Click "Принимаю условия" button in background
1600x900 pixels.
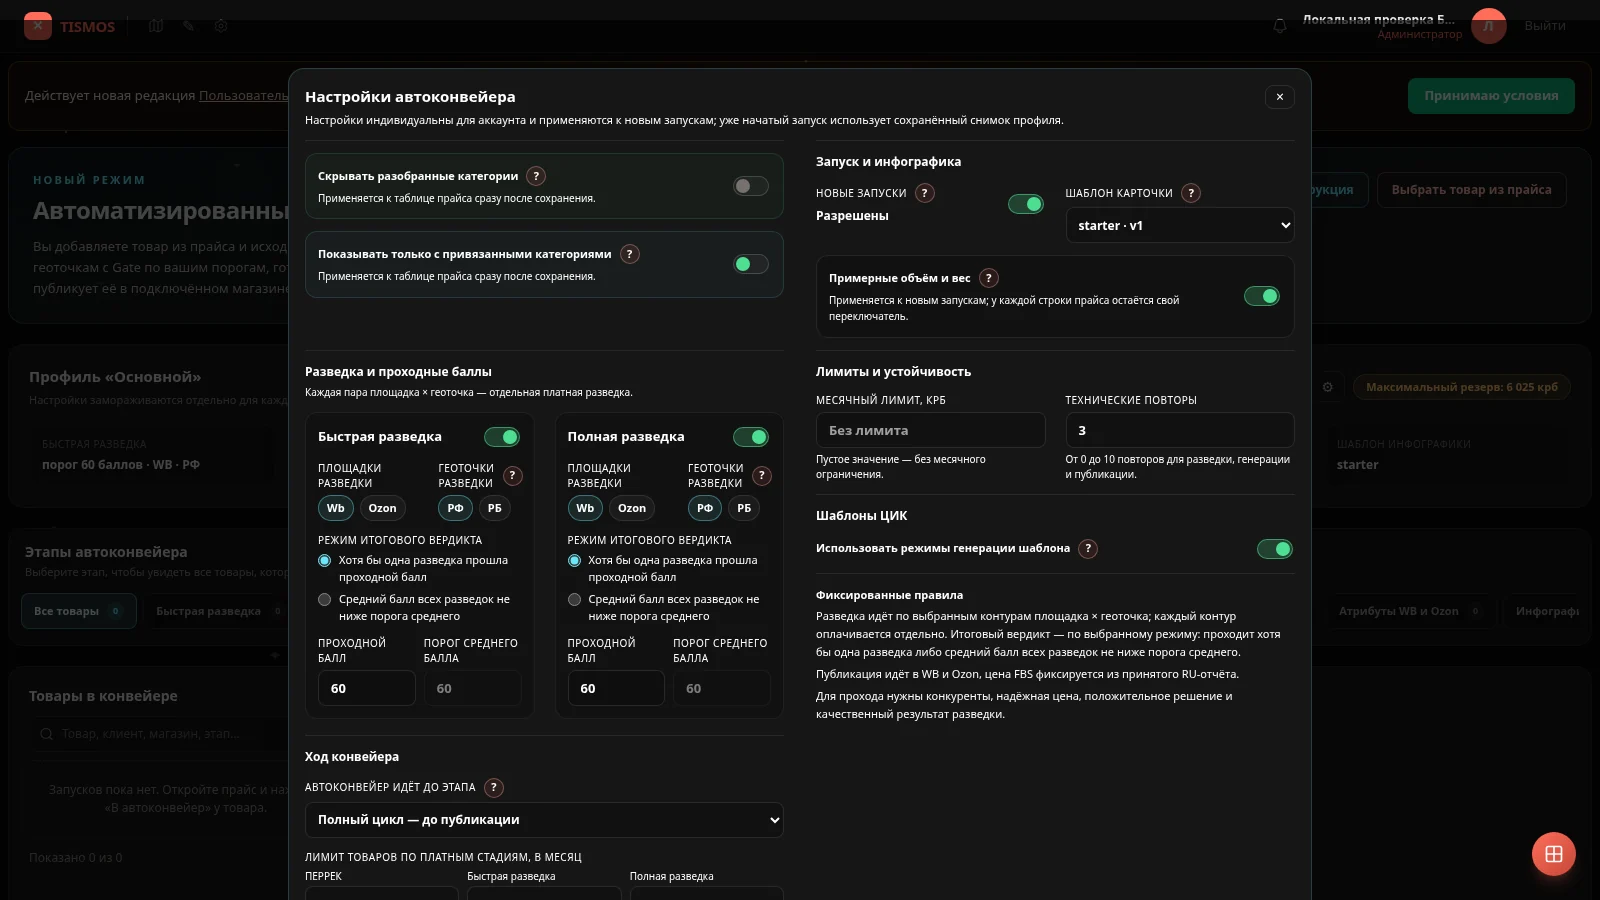pos(1491,96)
